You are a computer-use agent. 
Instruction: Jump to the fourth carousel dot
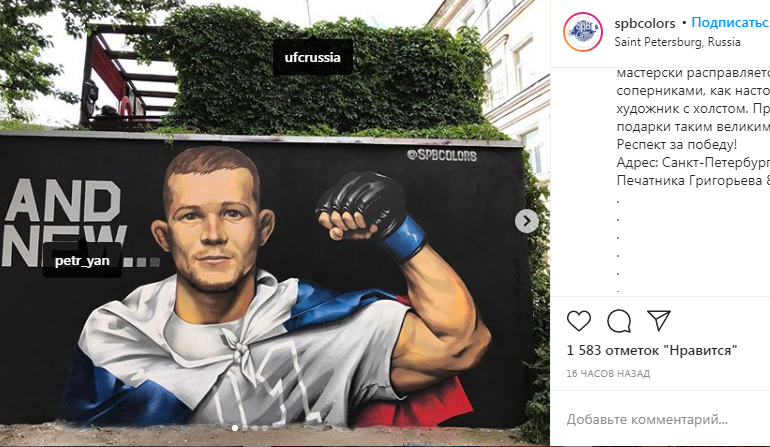(265, 428)
